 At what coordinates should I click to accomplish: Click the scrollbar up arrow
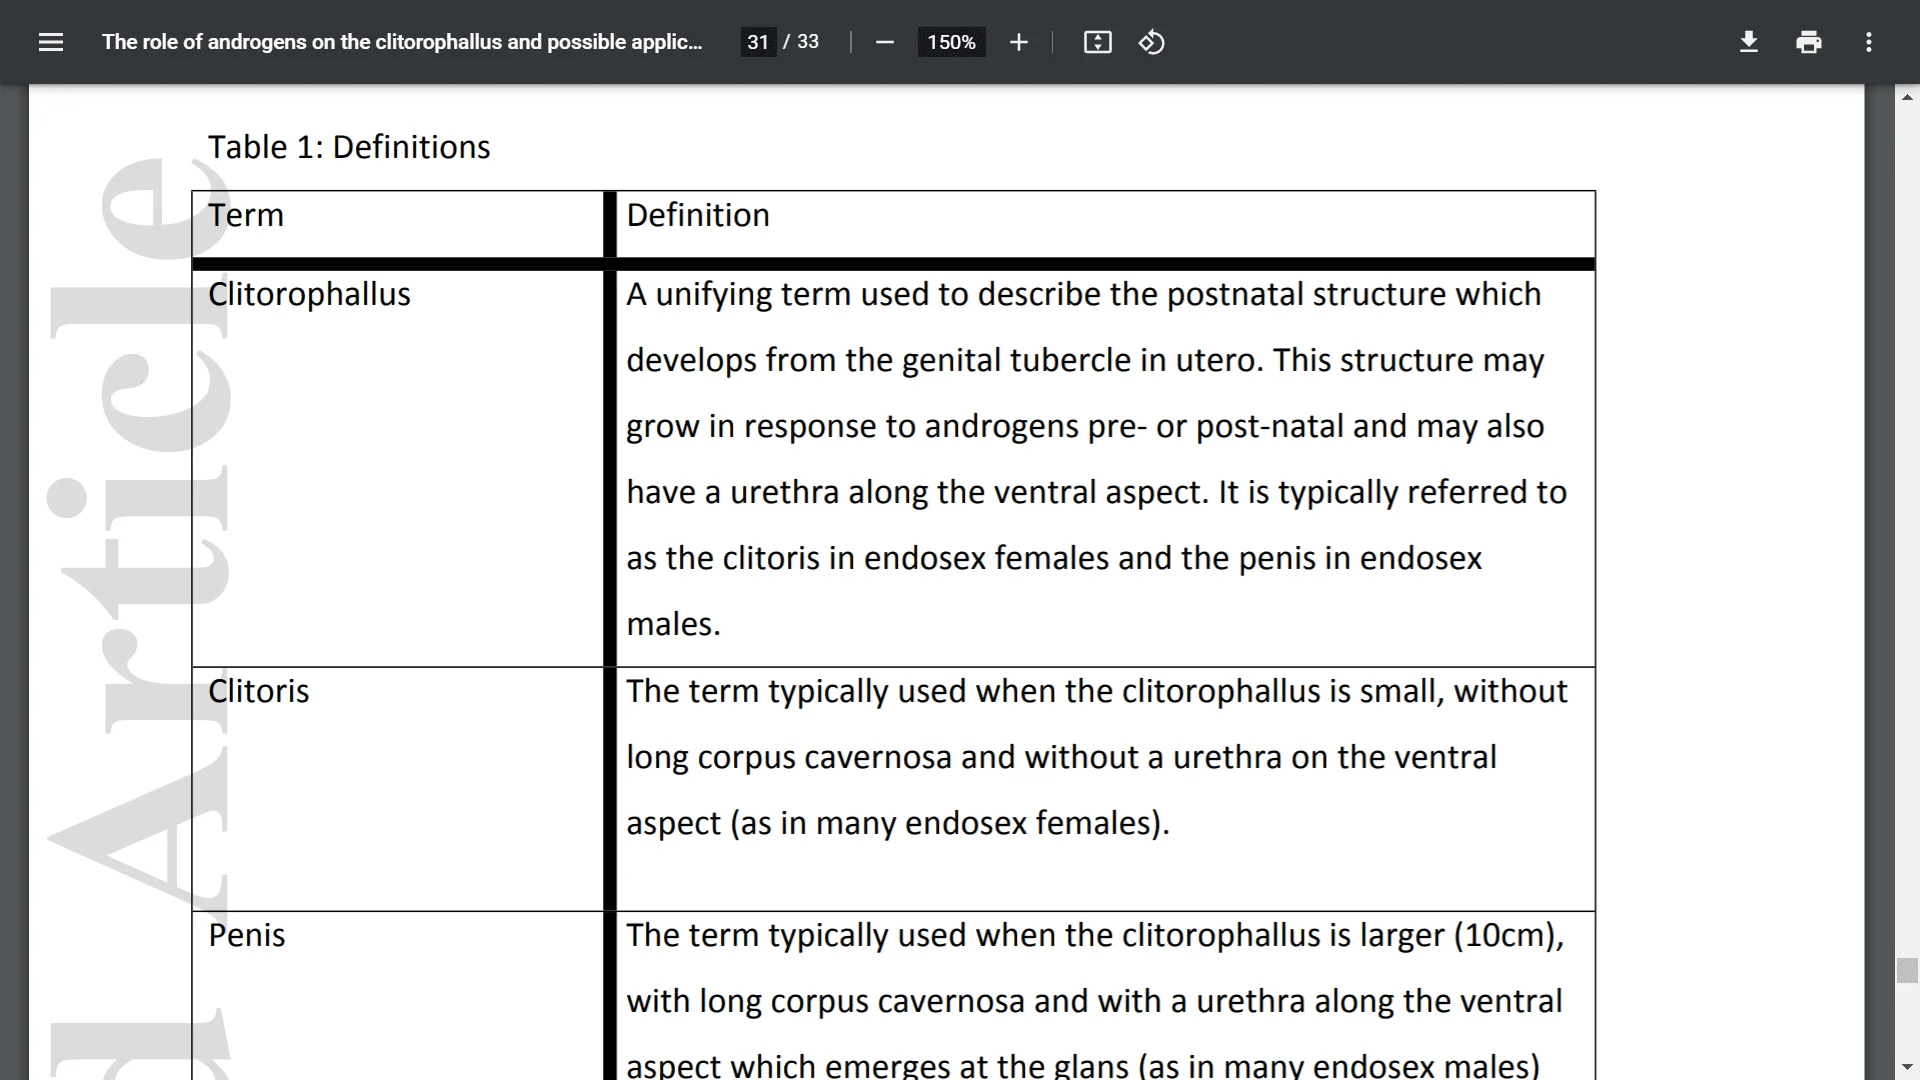point(1907,97)
